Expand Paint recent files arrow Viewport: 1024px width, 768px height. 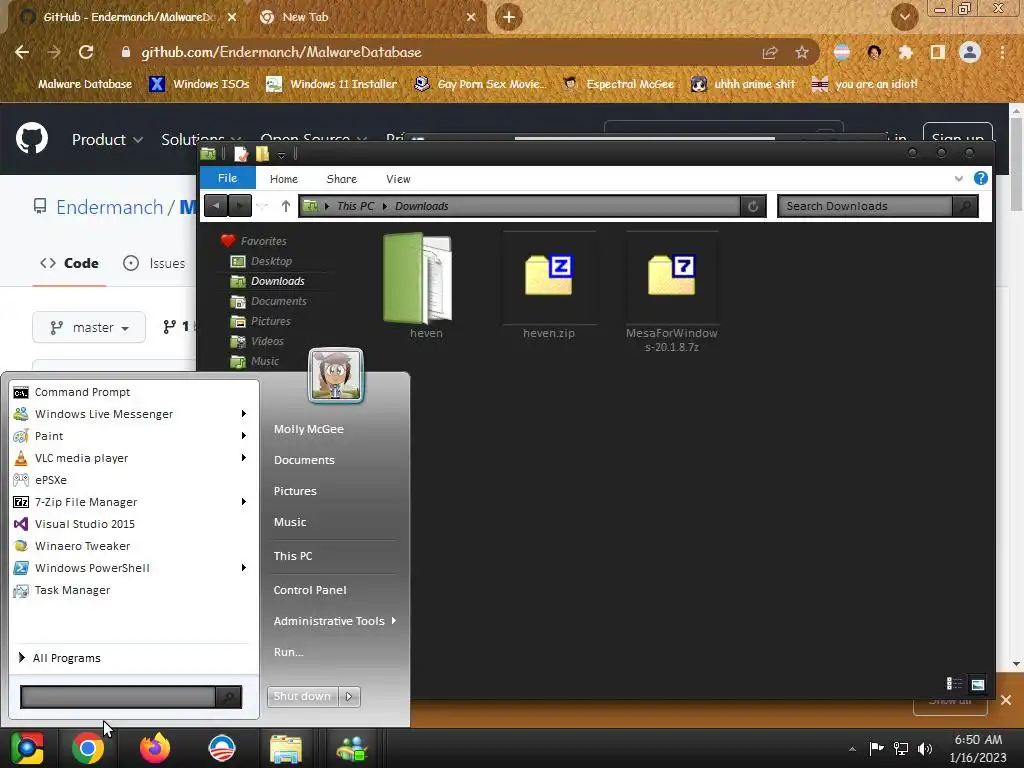[244, 436]
